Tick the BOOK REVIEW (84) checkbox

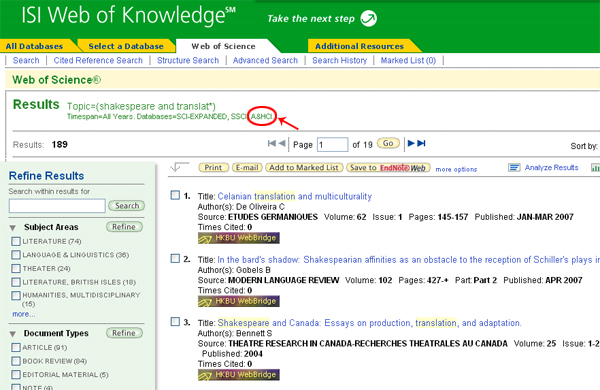(16, 361)
